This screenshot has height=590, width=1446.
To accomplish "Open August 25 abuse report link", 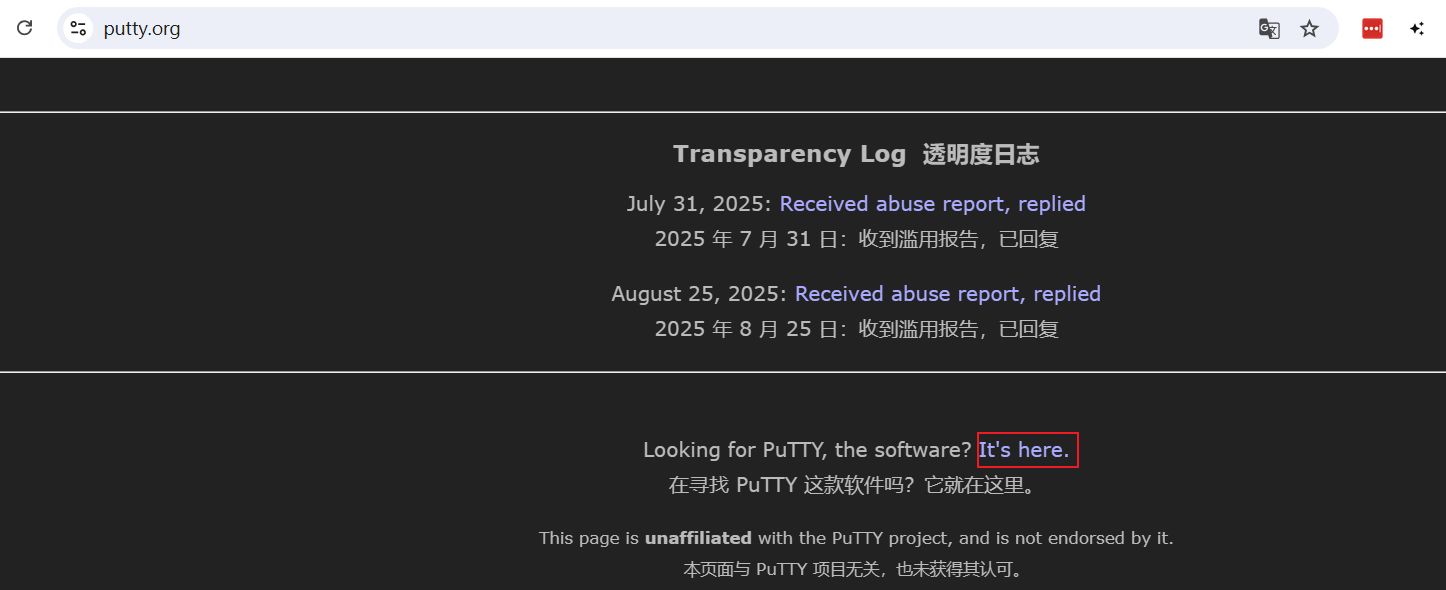I will [x=947, y=294].
